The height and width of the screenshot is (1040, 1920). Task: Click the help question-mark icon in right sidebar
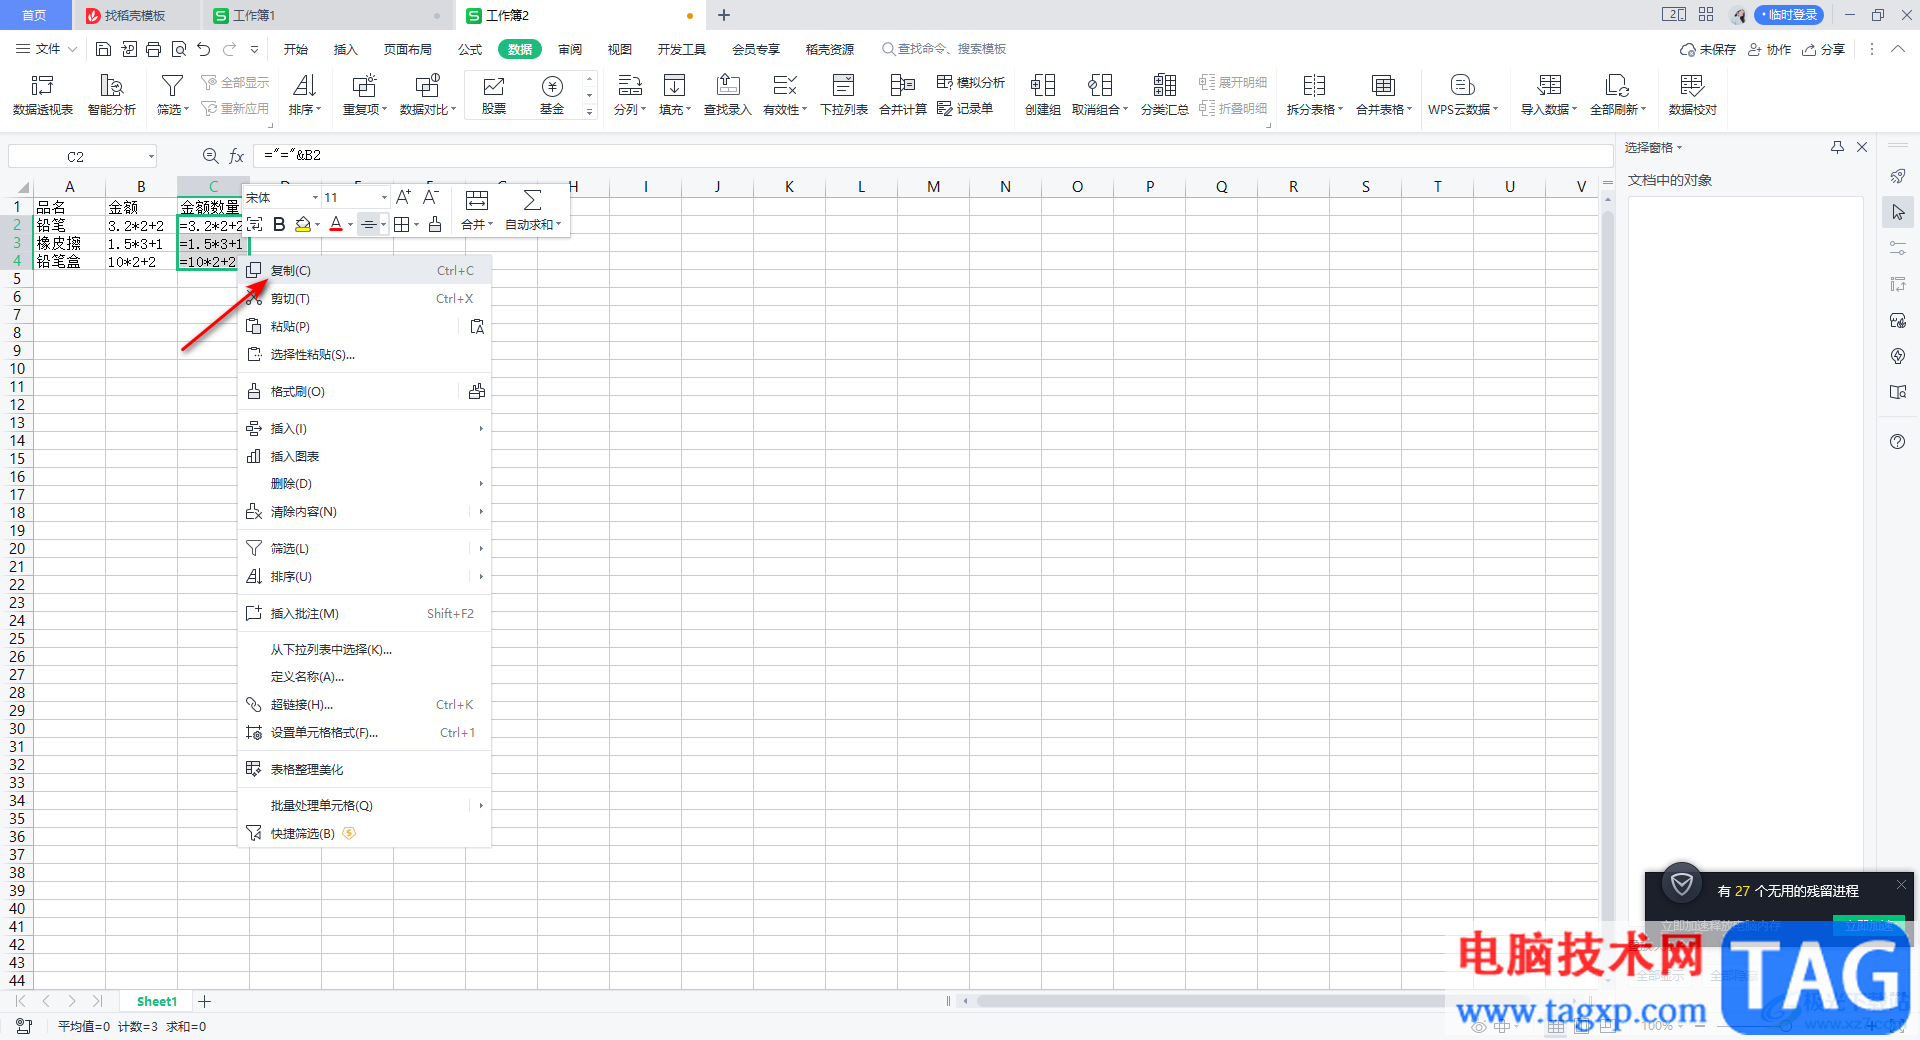[1897, 442]
